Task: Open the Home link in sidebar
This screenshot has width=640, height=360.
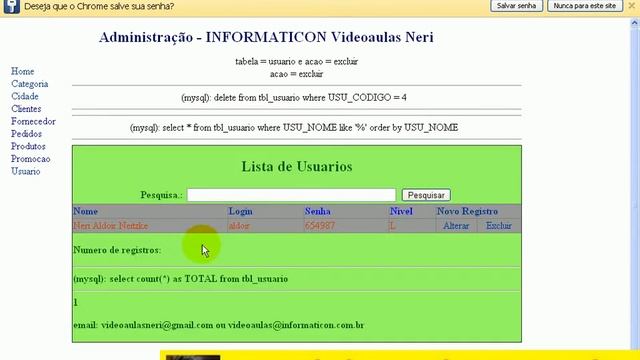Action: pos(22,71)
